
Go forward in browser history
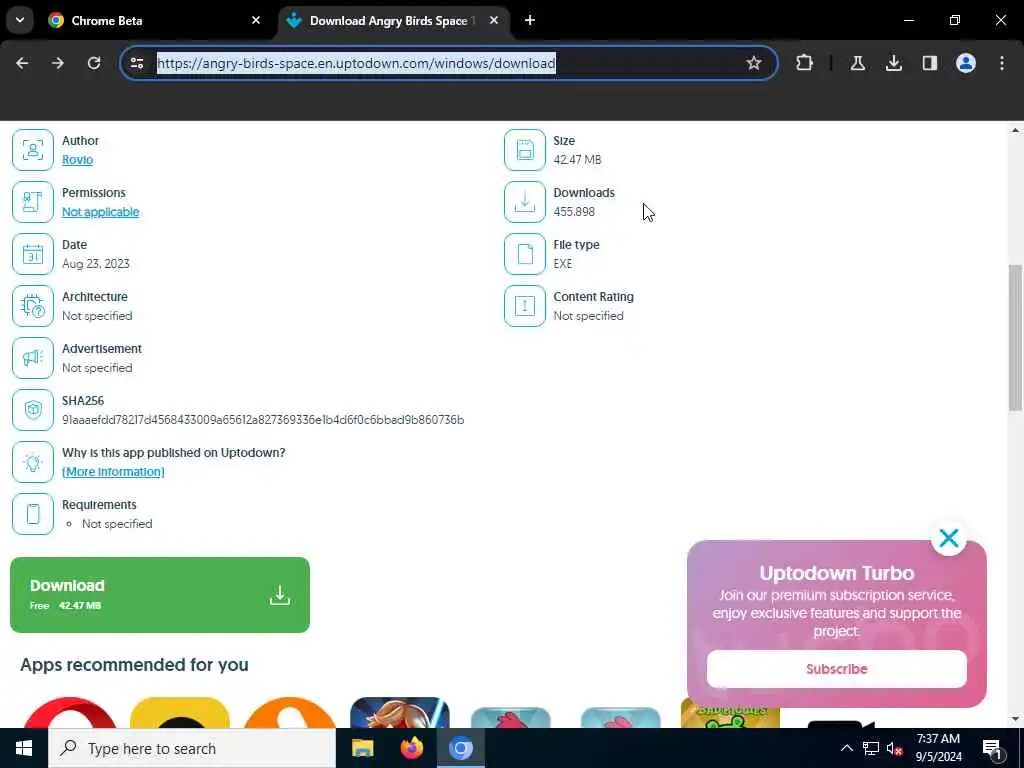tap(58, 63)
